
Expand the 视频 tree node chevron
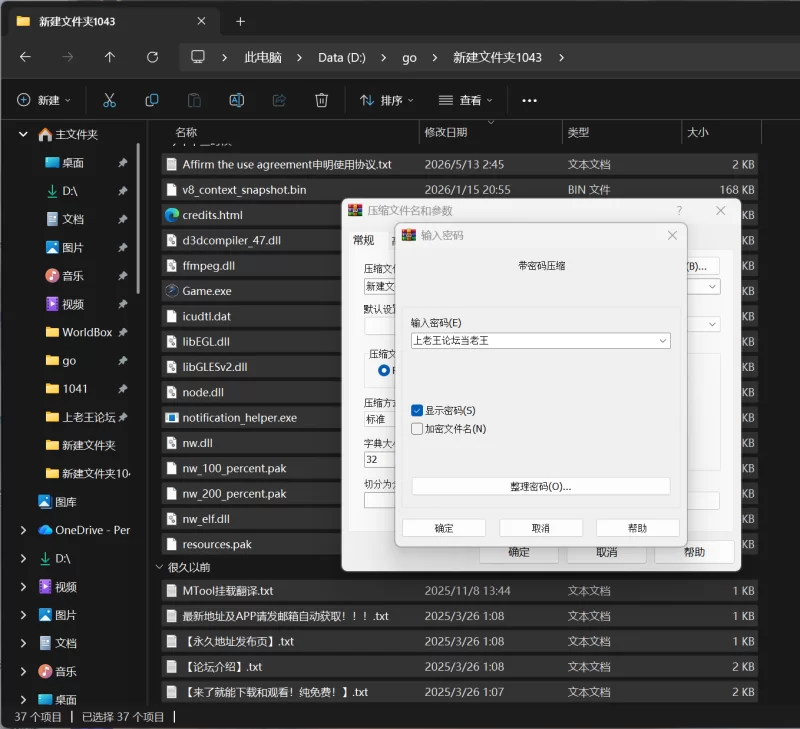pos(23,587)
